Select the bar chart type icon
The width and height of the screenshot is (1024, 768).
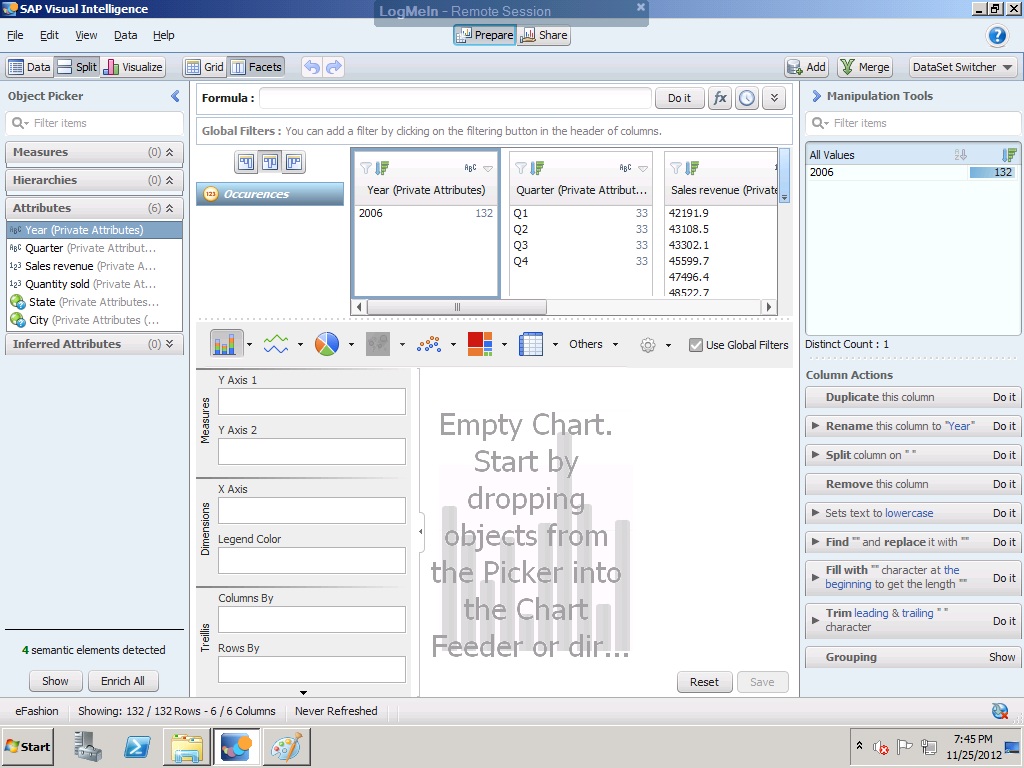point(224,344)
